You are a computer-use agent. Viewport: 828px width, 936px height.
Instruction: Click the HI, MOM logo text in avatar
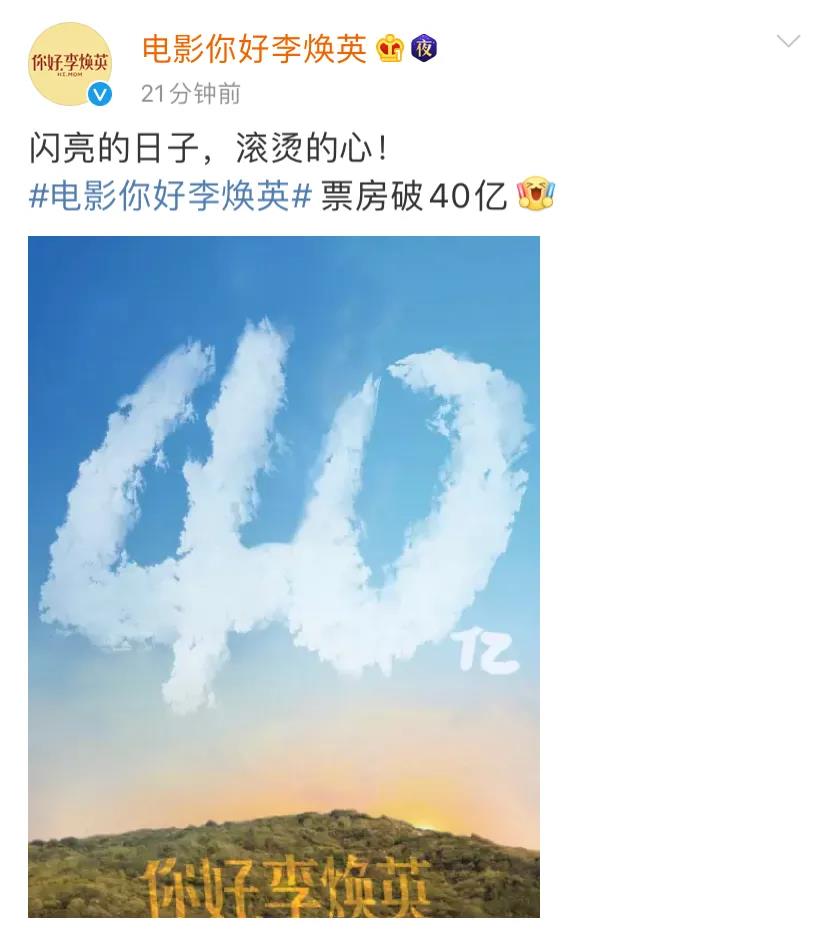click(x=70, y=75)
